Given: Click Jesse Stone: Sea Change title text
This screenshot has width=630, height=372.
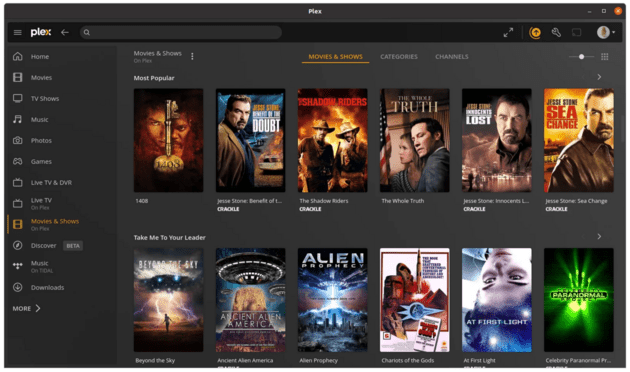Looking at the screenshot, I should [576, 201].
